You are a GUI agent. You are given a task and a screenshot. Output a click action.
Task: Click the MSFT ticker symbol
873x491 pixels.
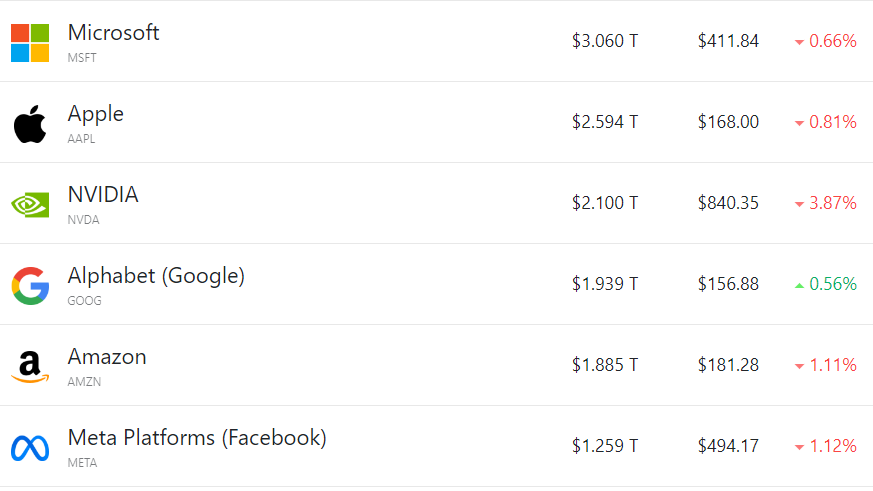click(82, 58)
